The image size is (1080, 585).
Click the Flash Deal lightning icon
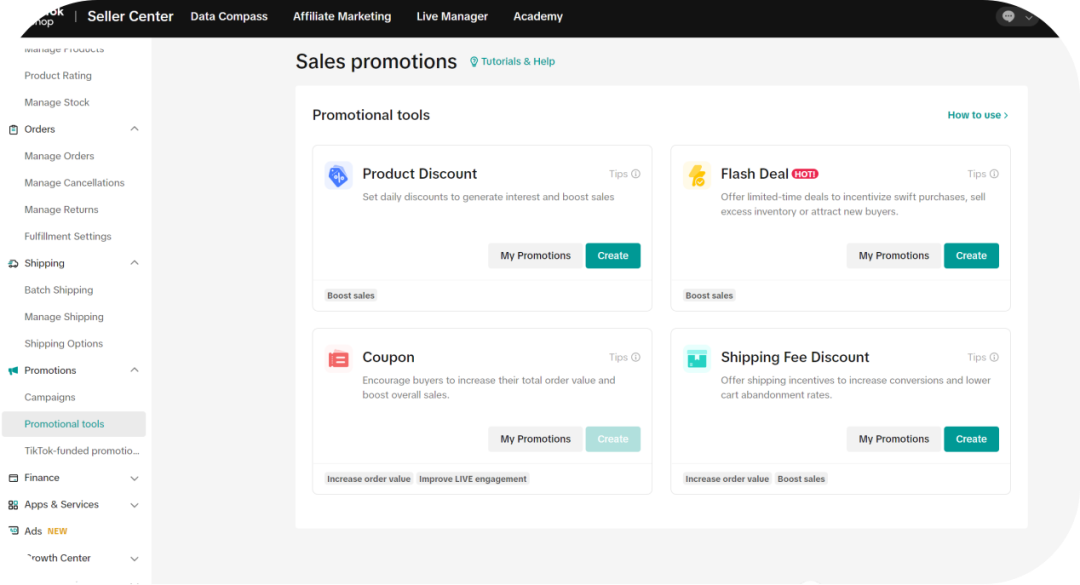(697, 176)
